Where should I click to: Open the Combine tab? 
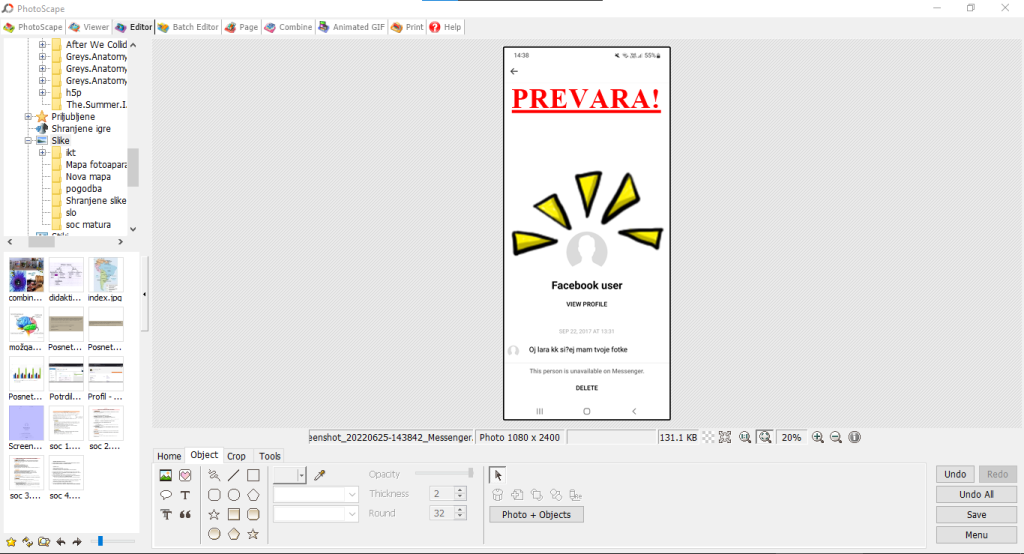point(289,27)
